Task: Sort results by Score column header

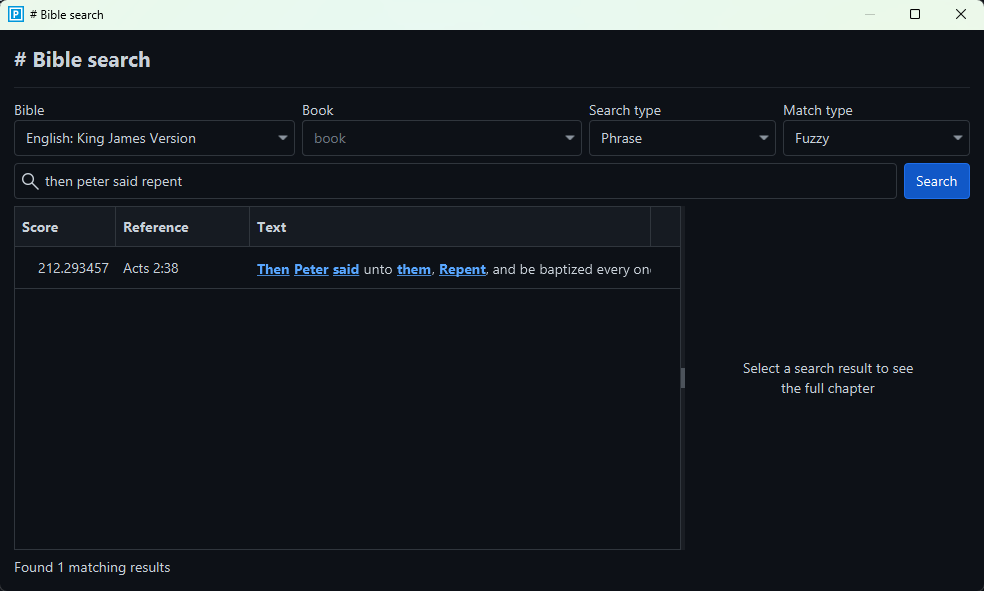Action: click(x=40, y=227)
